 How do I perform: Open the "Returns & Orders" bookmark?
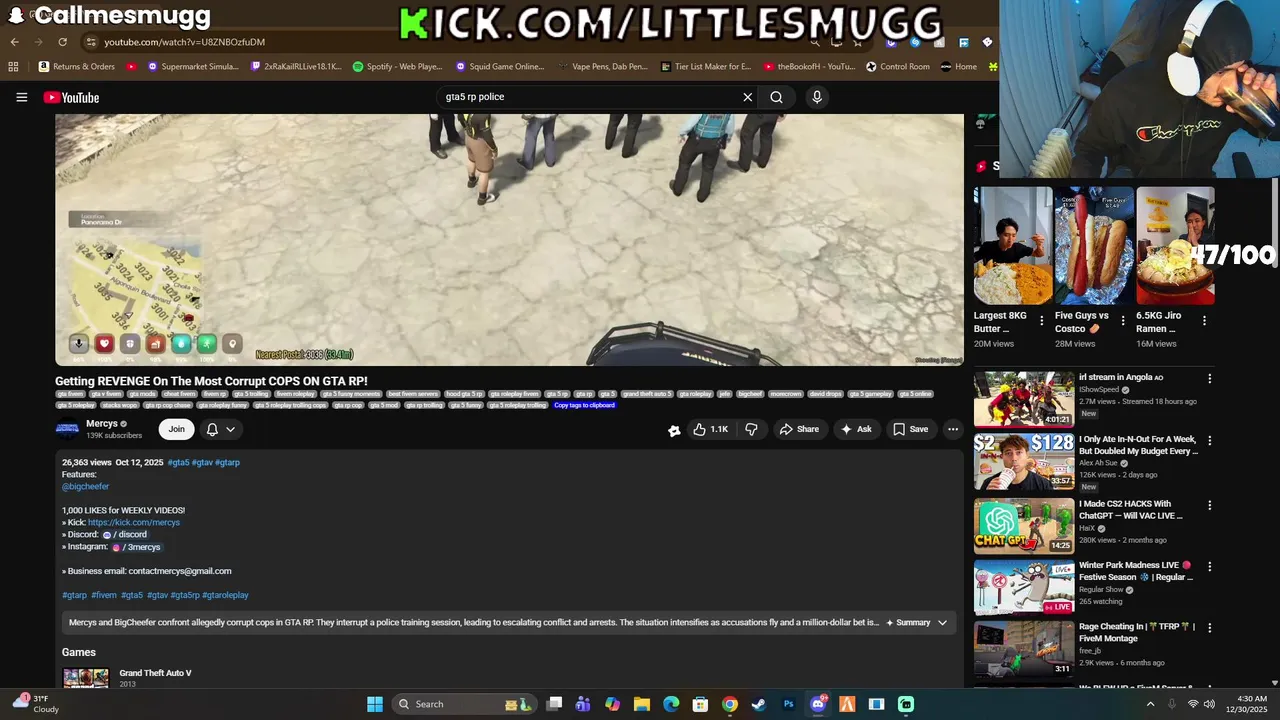[x=77, y=67]
